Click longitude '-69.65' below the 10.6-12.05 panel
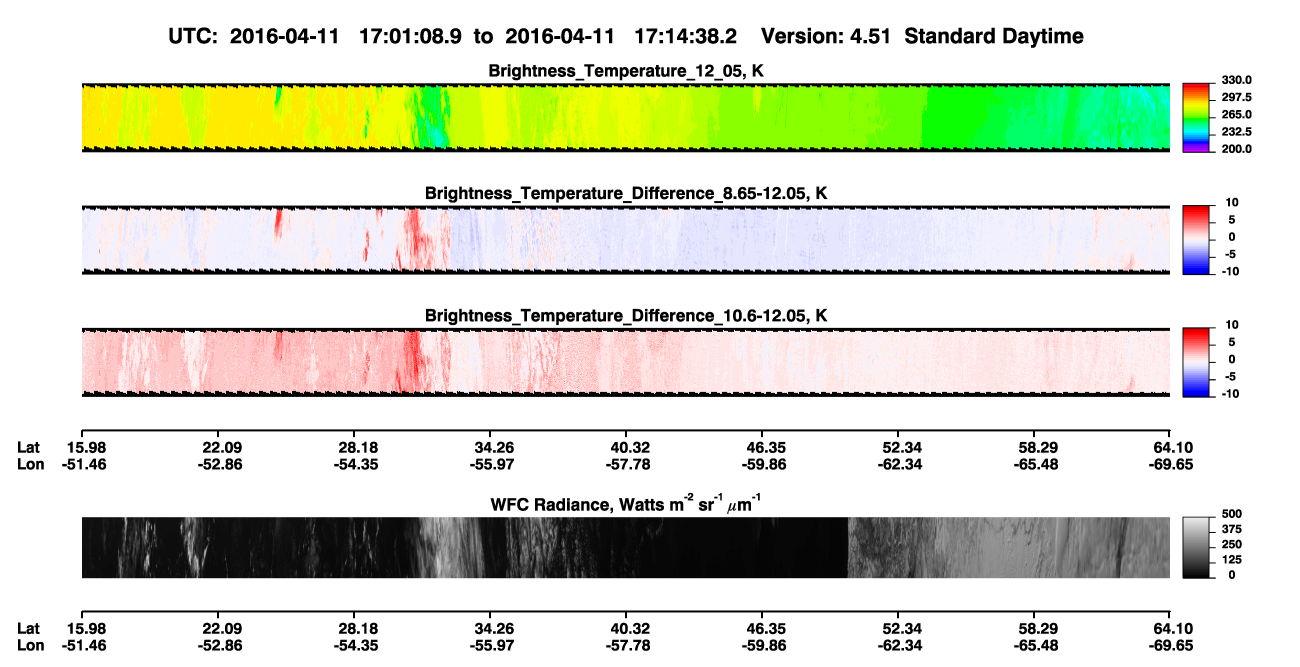 1171,464
